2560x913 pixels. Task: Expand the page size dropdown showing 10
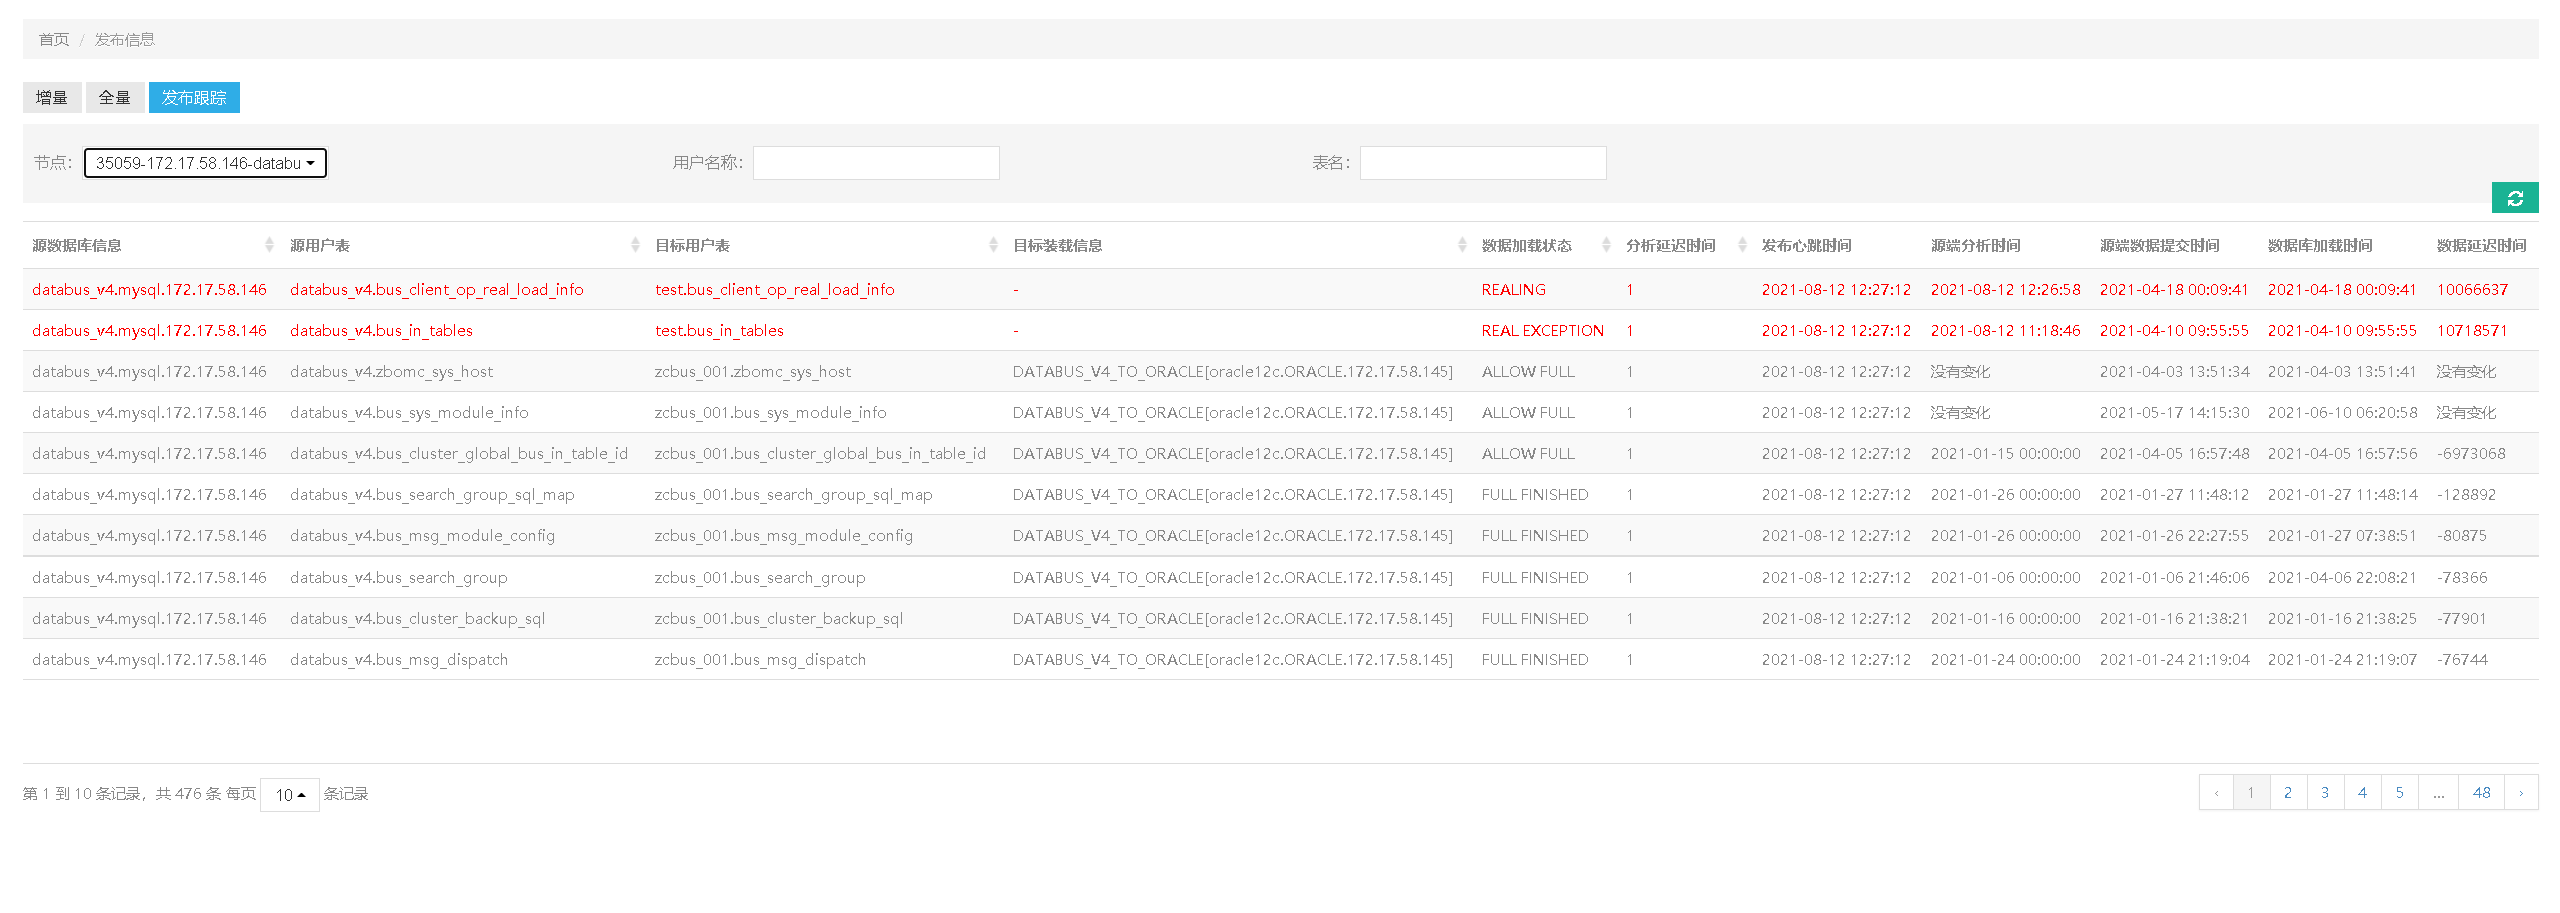(289, 795)
